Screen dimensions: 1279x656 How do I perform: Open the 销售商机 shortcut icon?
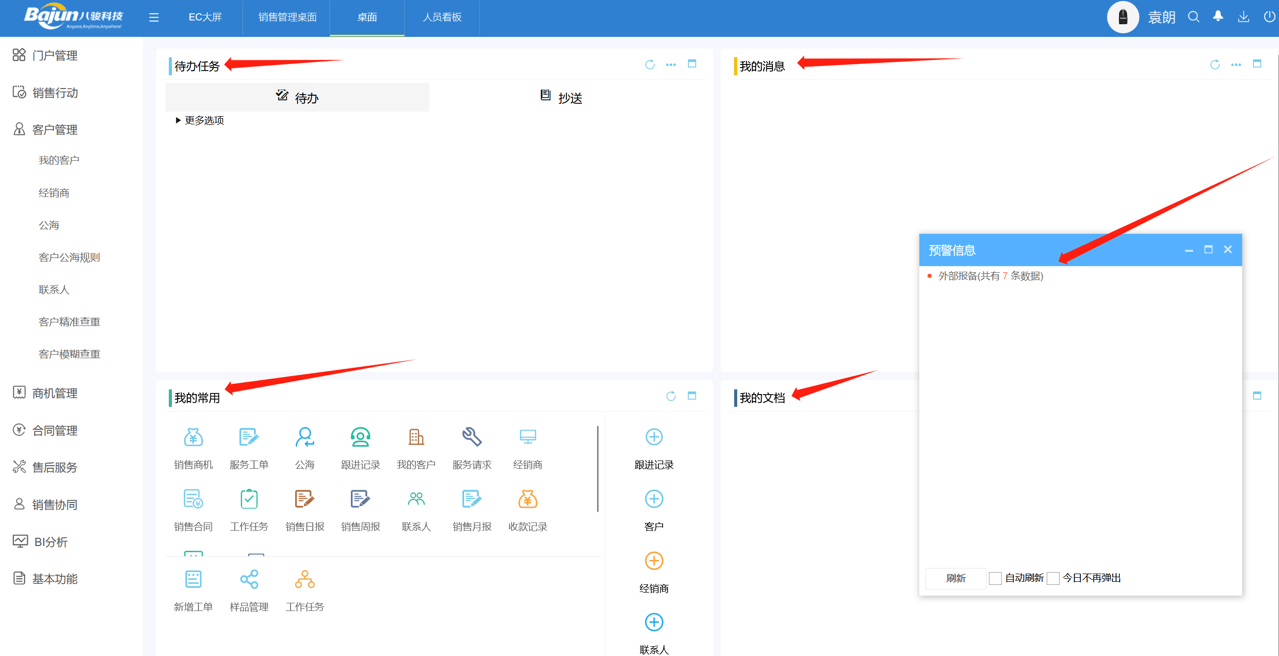coord(193,438)
